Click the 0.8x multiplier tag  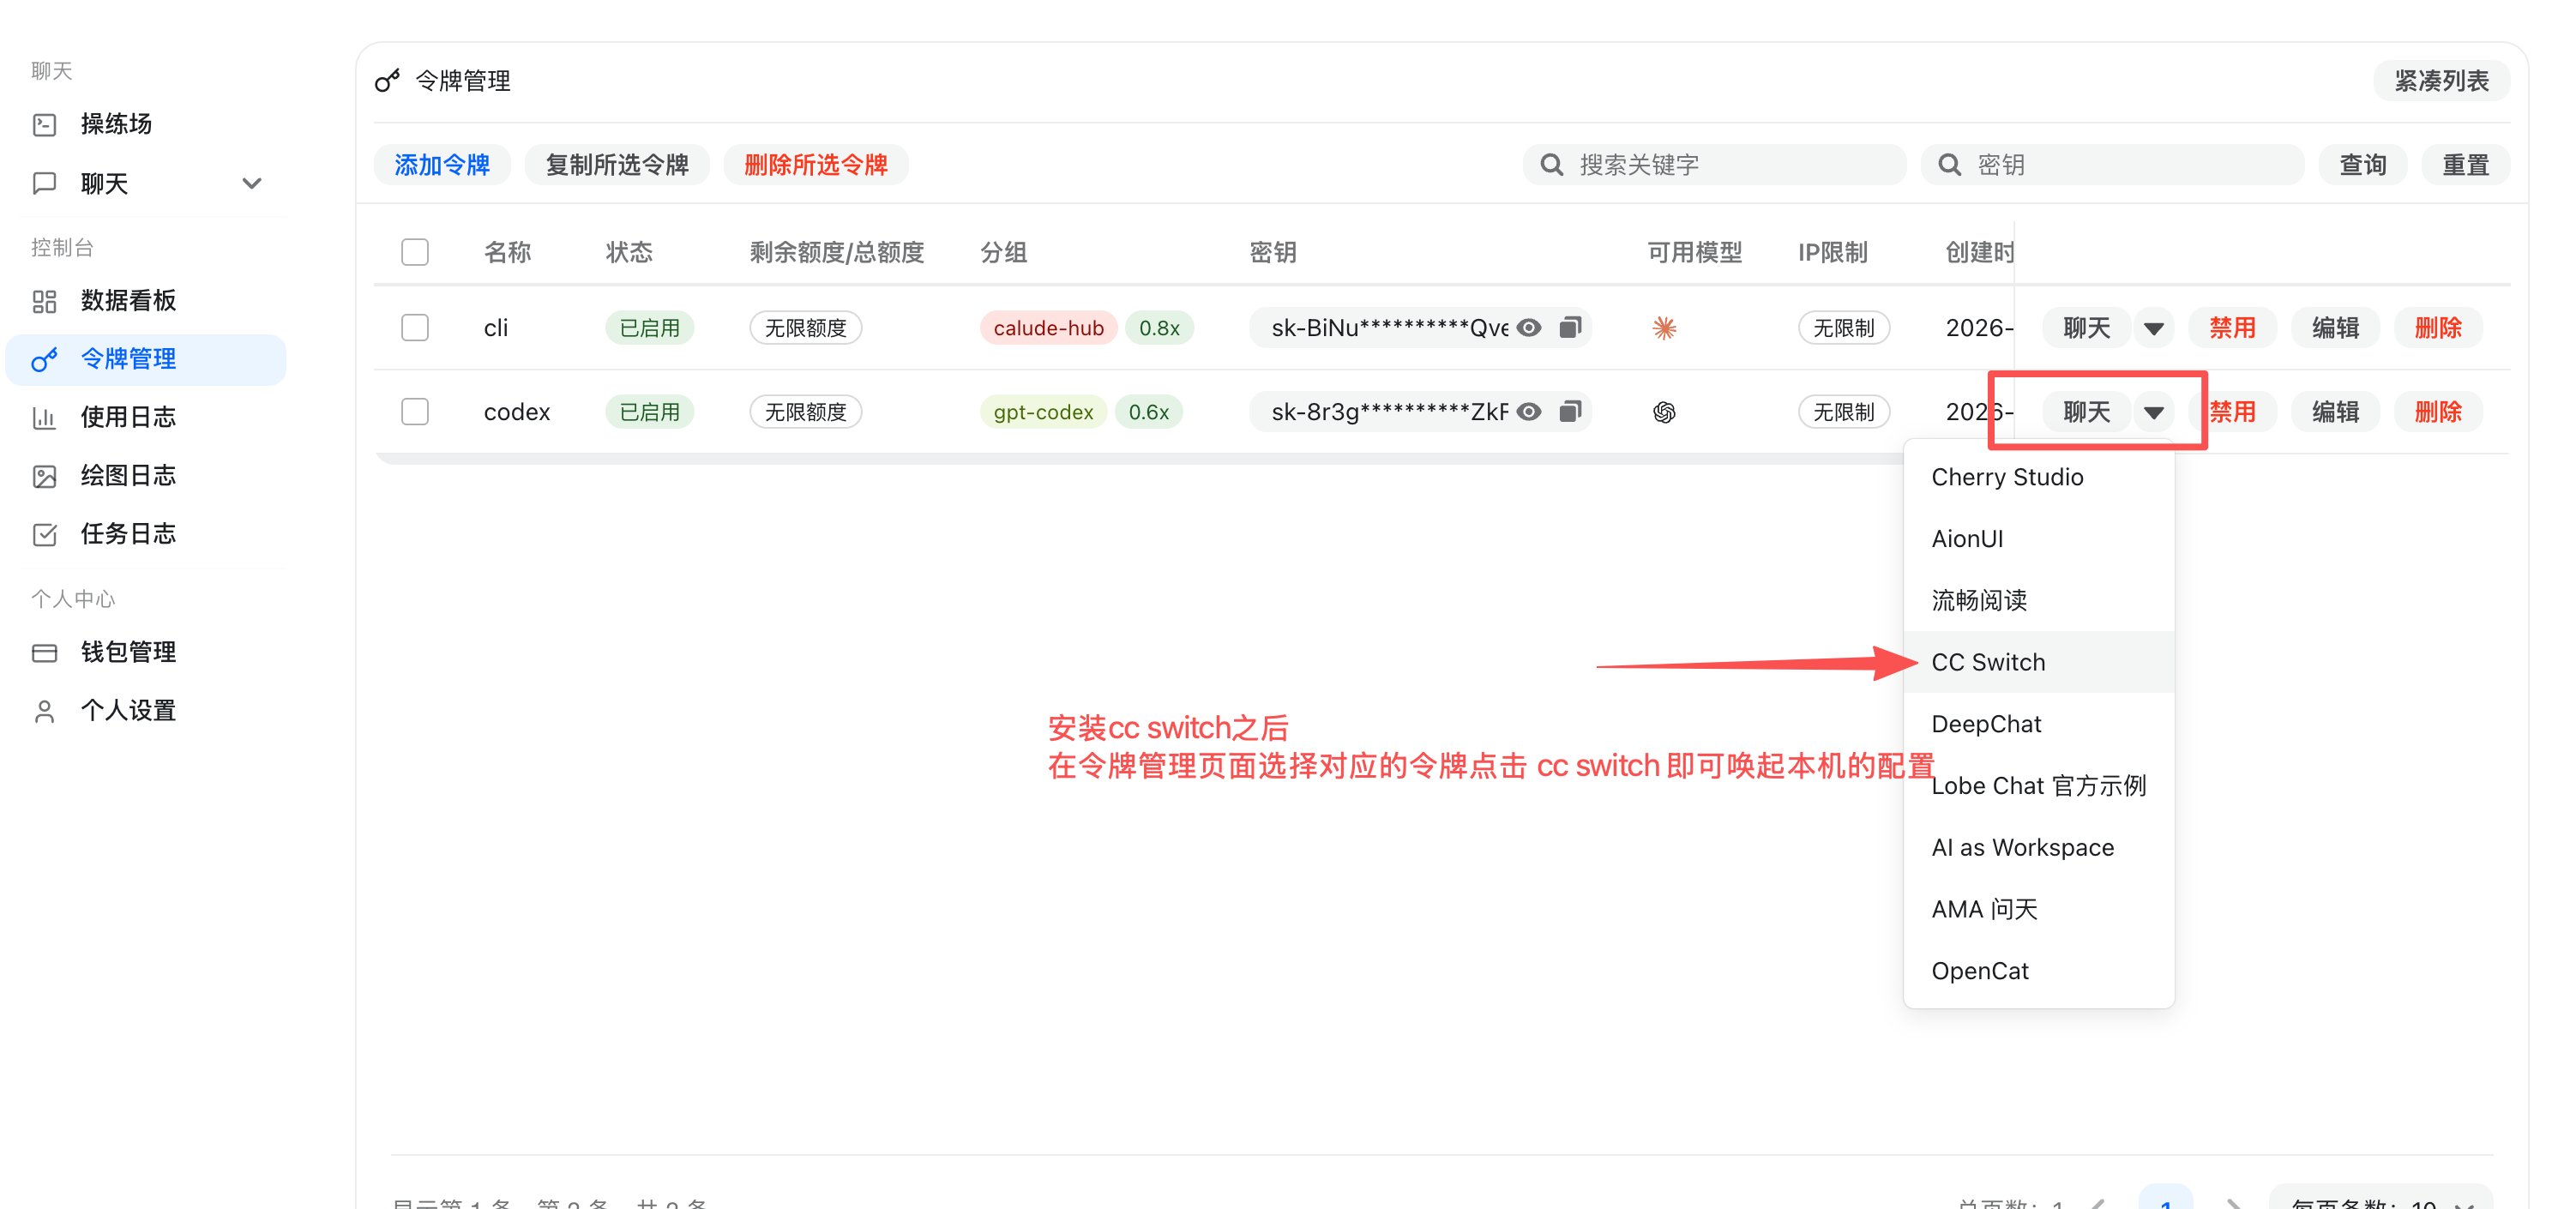tap(1159, 328)
